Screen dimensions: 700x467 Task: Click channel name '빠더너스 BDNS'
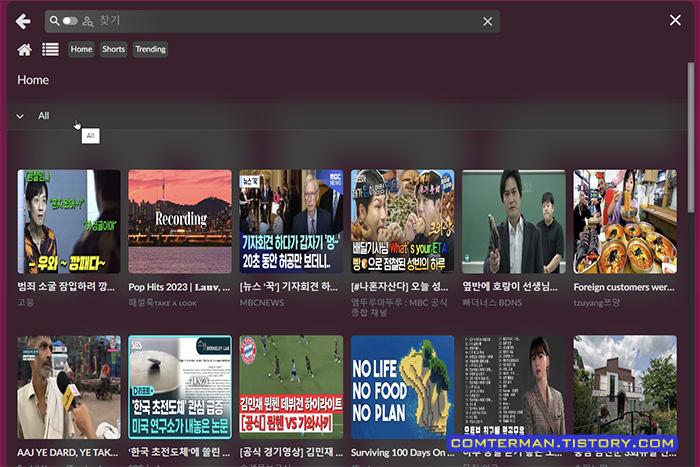tap(492, 302)
